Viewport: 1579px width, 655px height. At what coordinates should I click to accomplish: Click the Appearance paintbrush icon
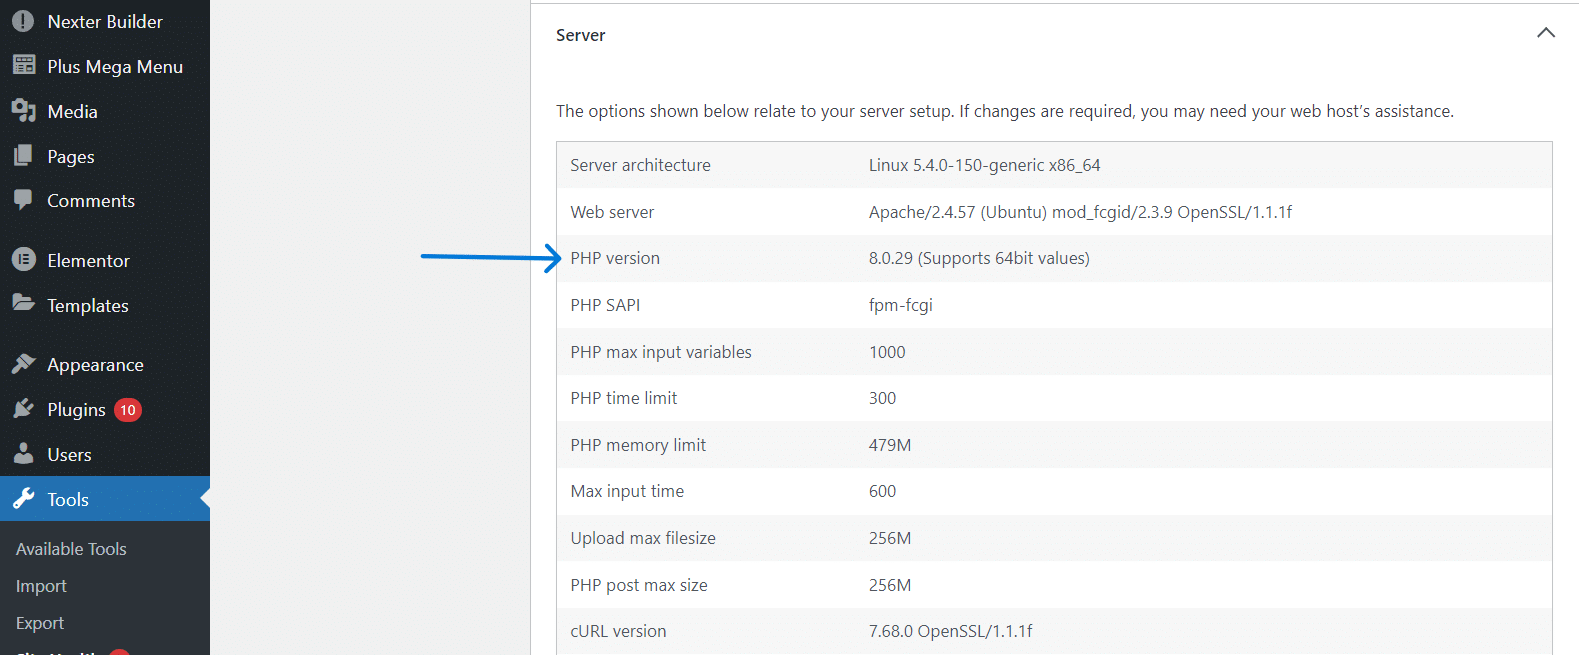pos(24,364)
